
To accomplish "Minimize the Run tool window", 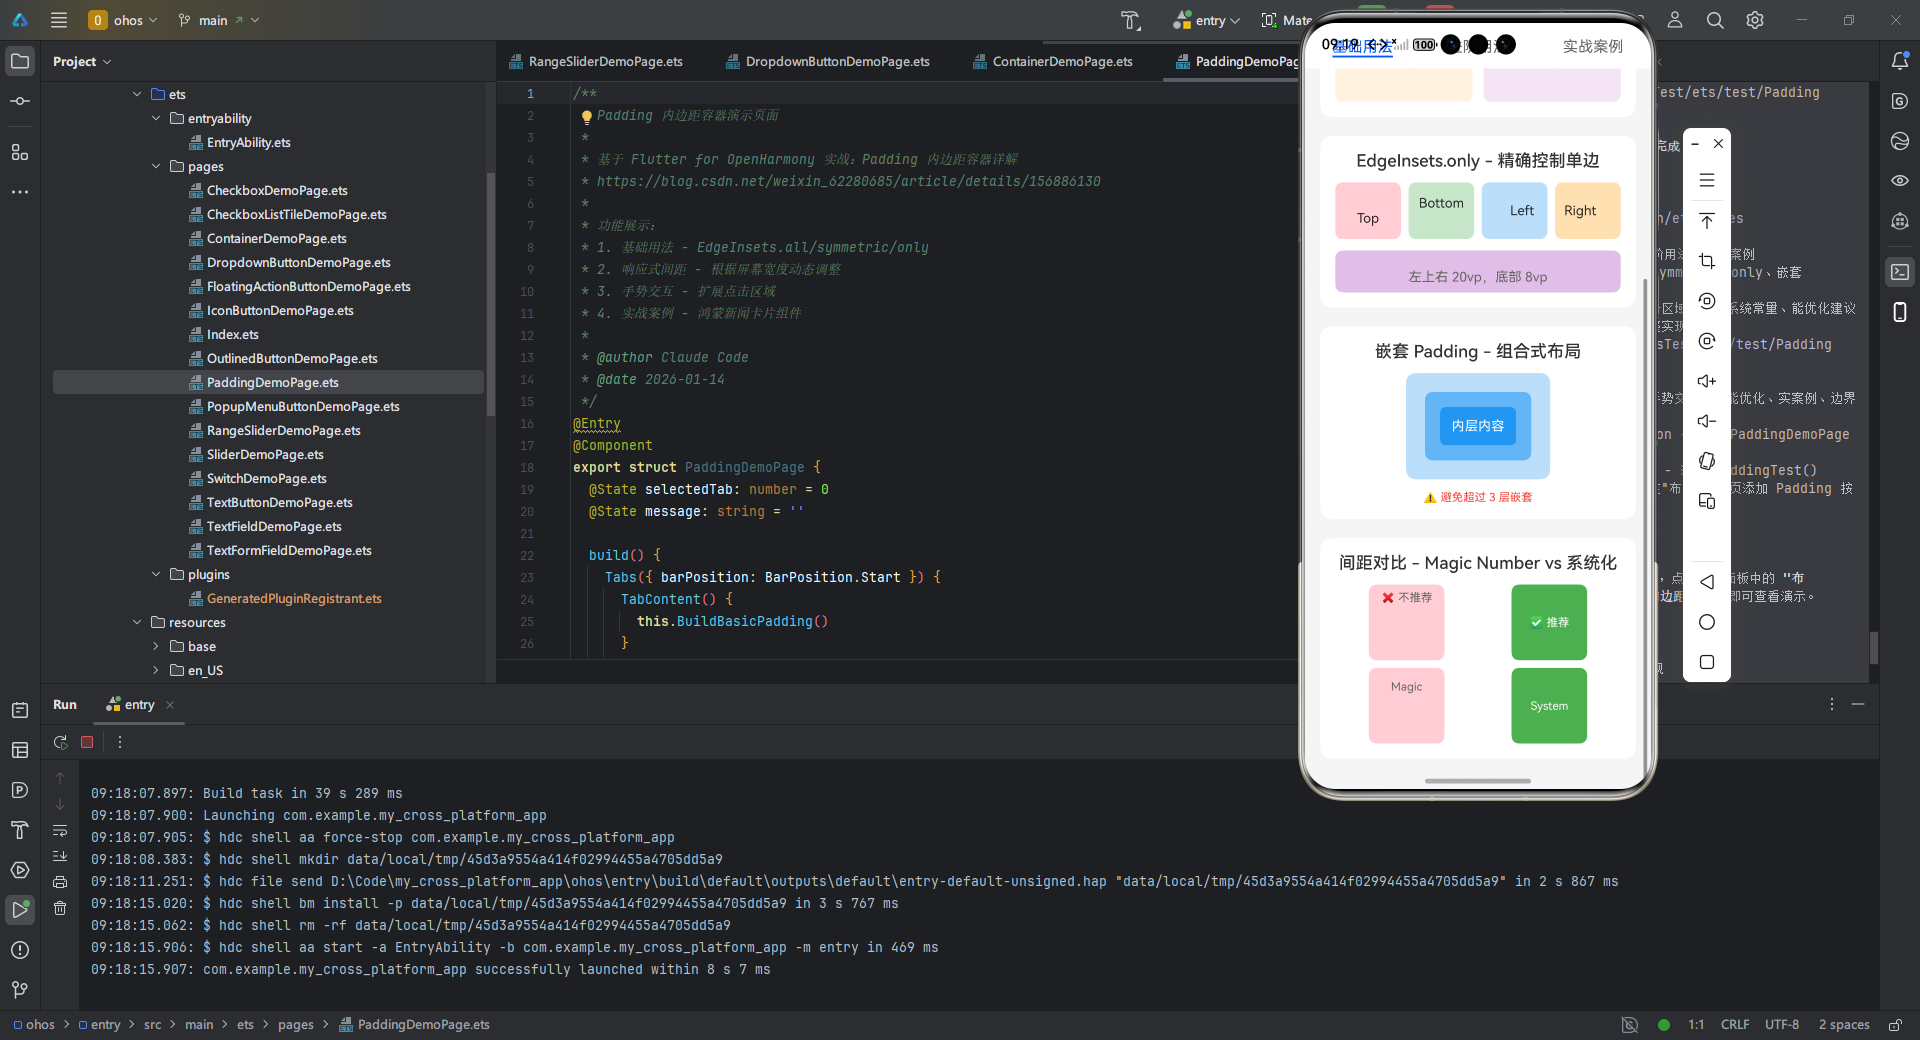I will 1858,705.
